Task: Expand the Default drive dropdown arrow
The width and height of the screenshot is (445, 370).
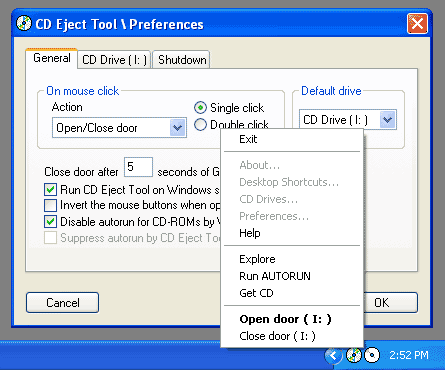Action: 388,120
